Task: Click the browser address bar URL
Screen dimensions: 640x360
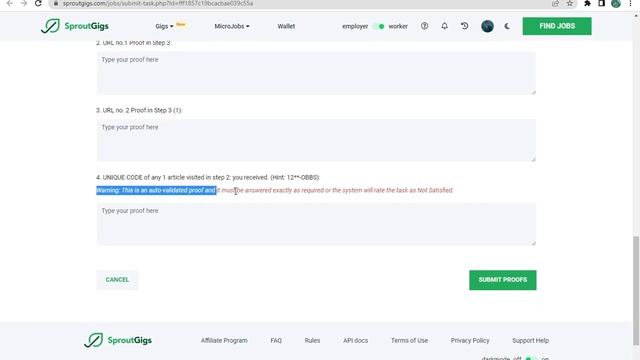Action: pos(158,3)
